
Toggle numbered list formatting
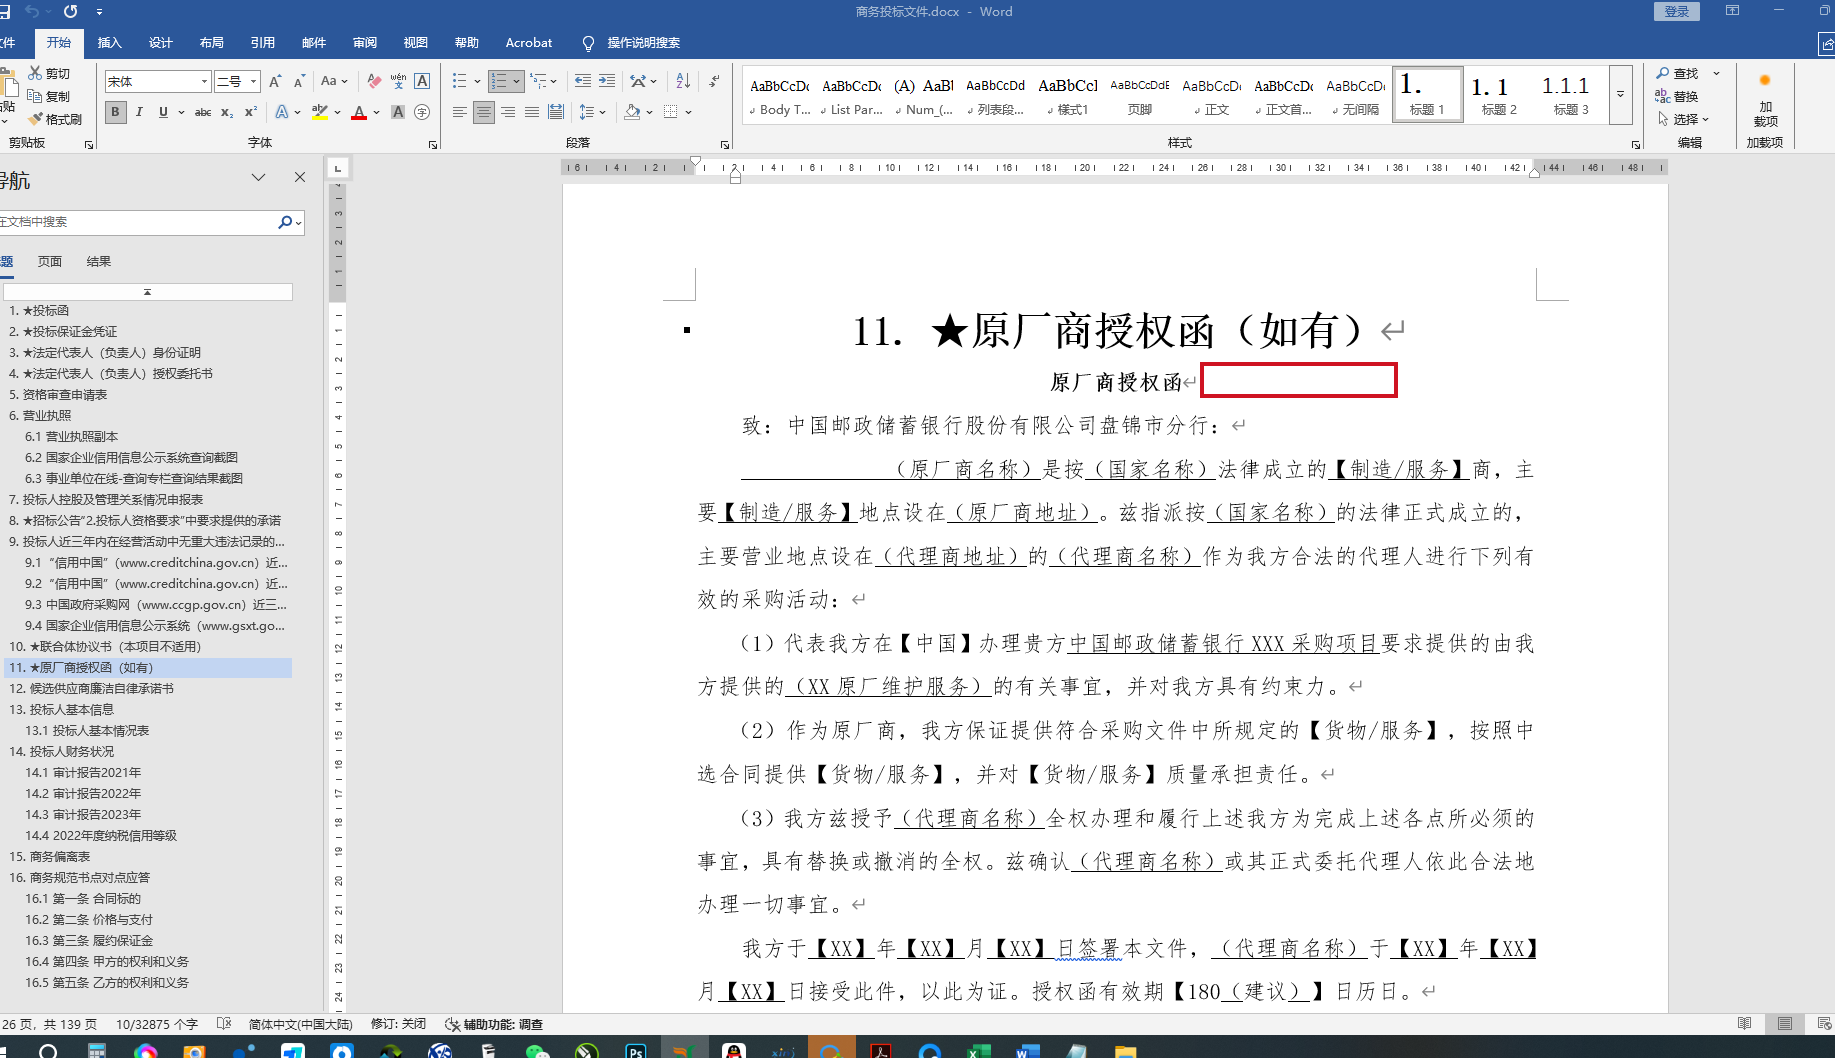499,81
